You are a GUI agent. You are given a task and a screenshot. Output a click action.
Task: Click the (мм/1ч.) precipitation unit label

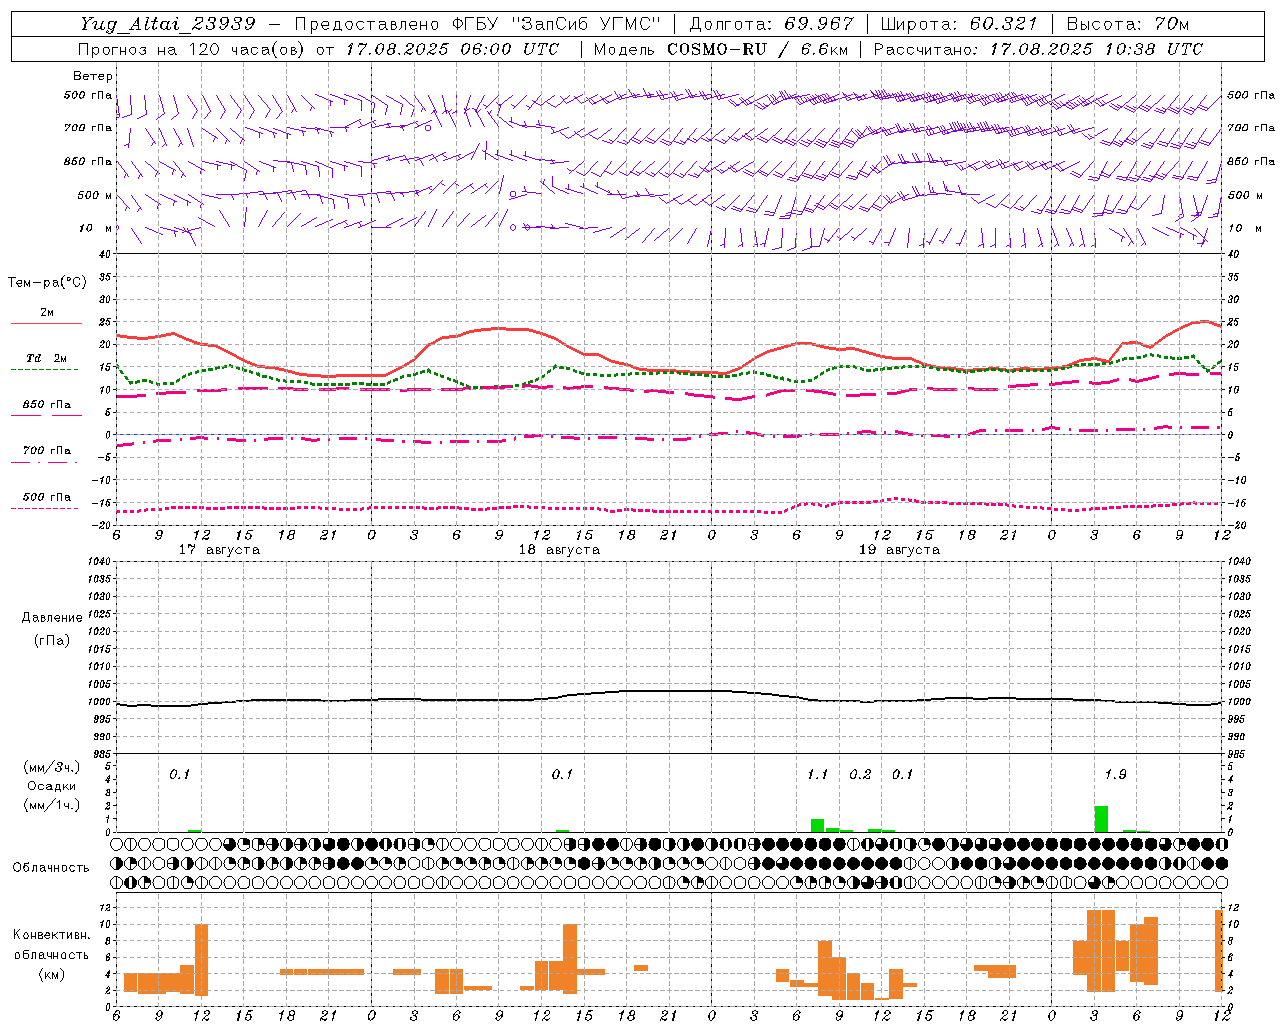pos(52,805)
